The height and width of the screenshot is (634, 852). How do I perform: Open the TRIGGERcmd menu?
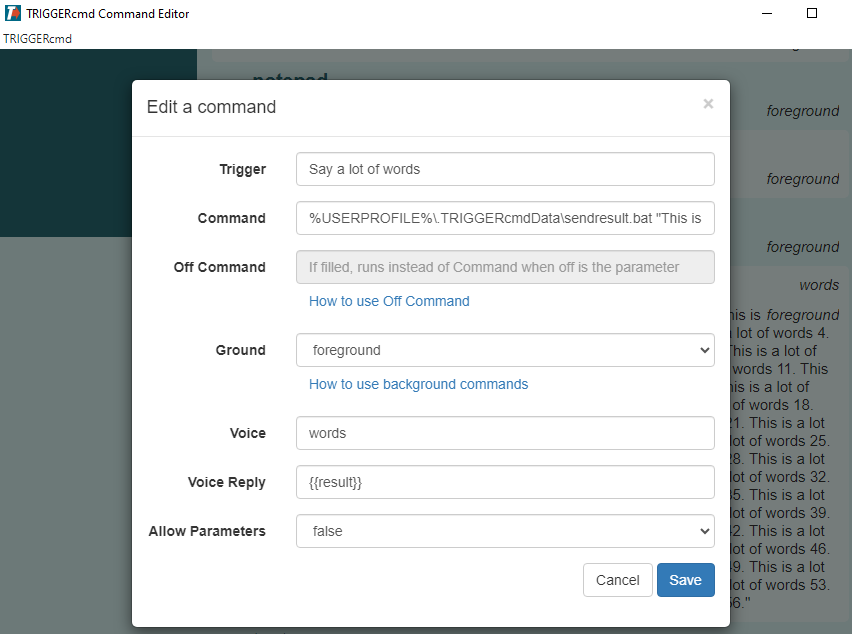[37, 39]
